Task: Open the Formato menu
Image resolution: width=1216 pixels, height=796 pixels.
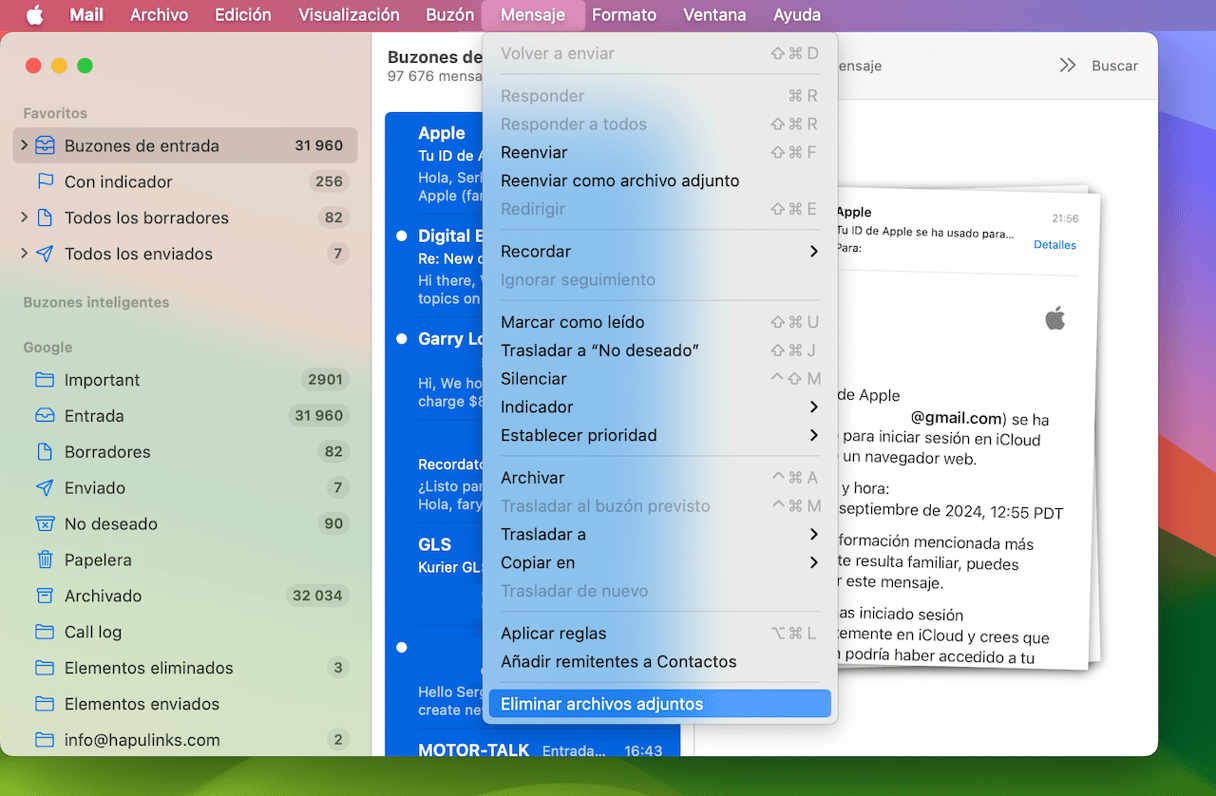Action: point(624,15)
